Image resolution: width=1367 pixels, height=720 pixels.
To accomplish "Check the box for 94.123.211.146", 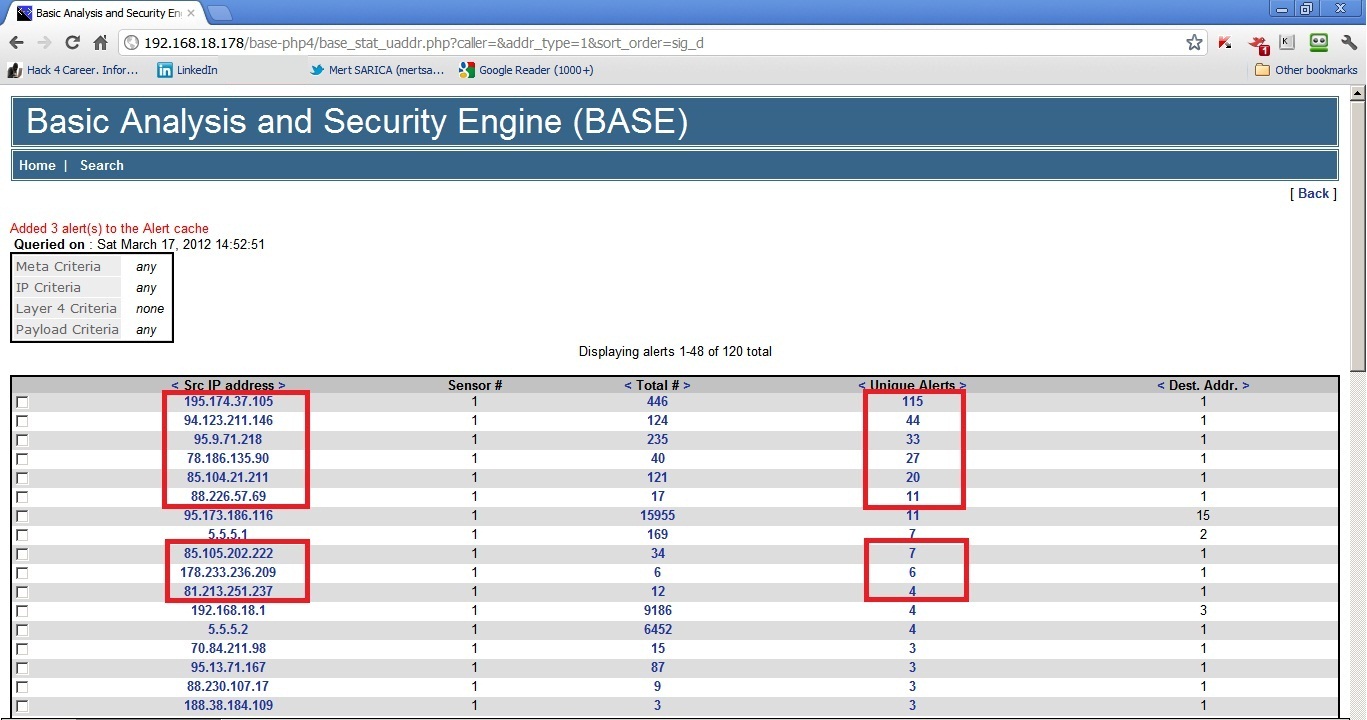I will tap(22, 421).
